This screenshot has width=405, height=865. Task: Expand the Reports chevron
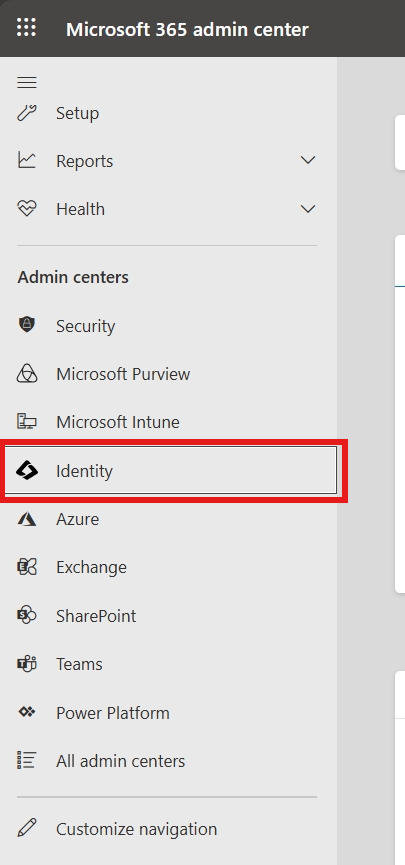[307, 161]
